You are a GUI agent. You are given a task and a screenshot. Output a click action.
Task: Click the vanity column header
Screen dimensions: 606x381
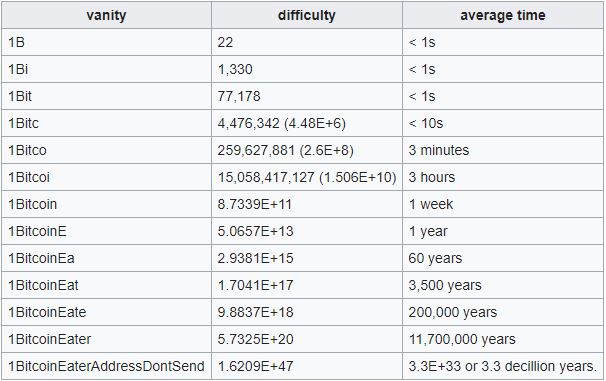tap(106, 15)
